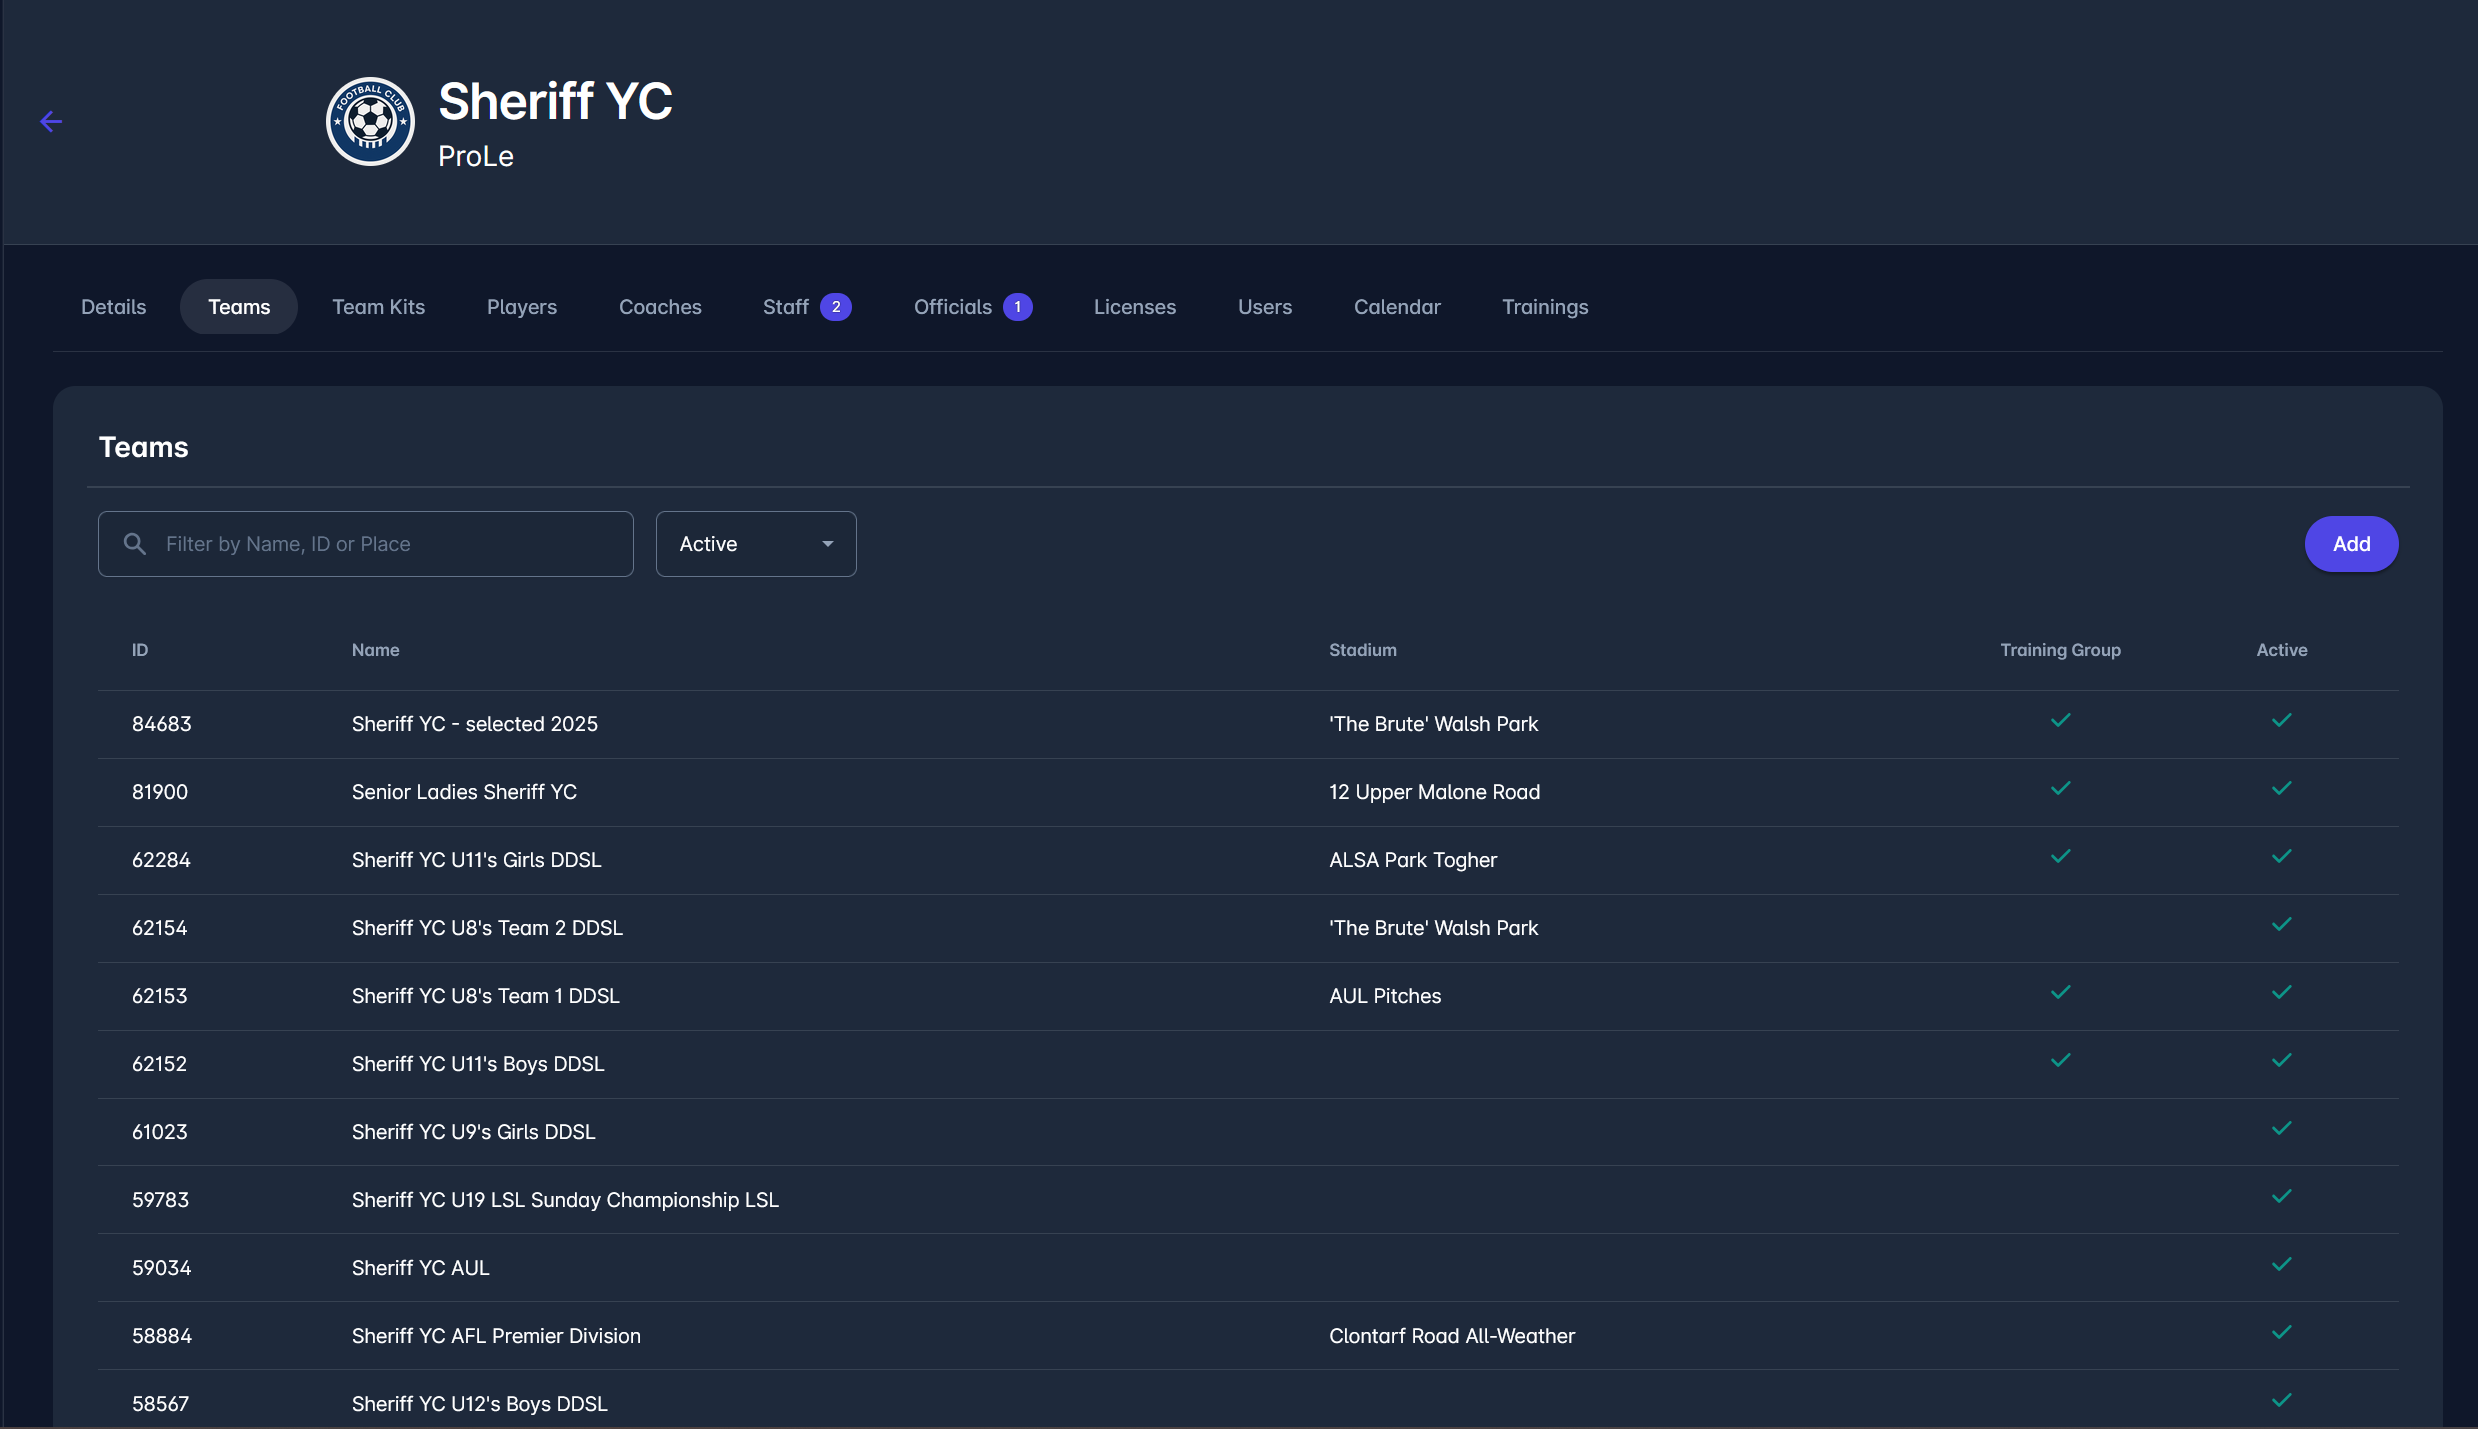Click the dropdown arrow beside Active
The height and width of the screenshot is (1429, 2478).
click(828, 544)
